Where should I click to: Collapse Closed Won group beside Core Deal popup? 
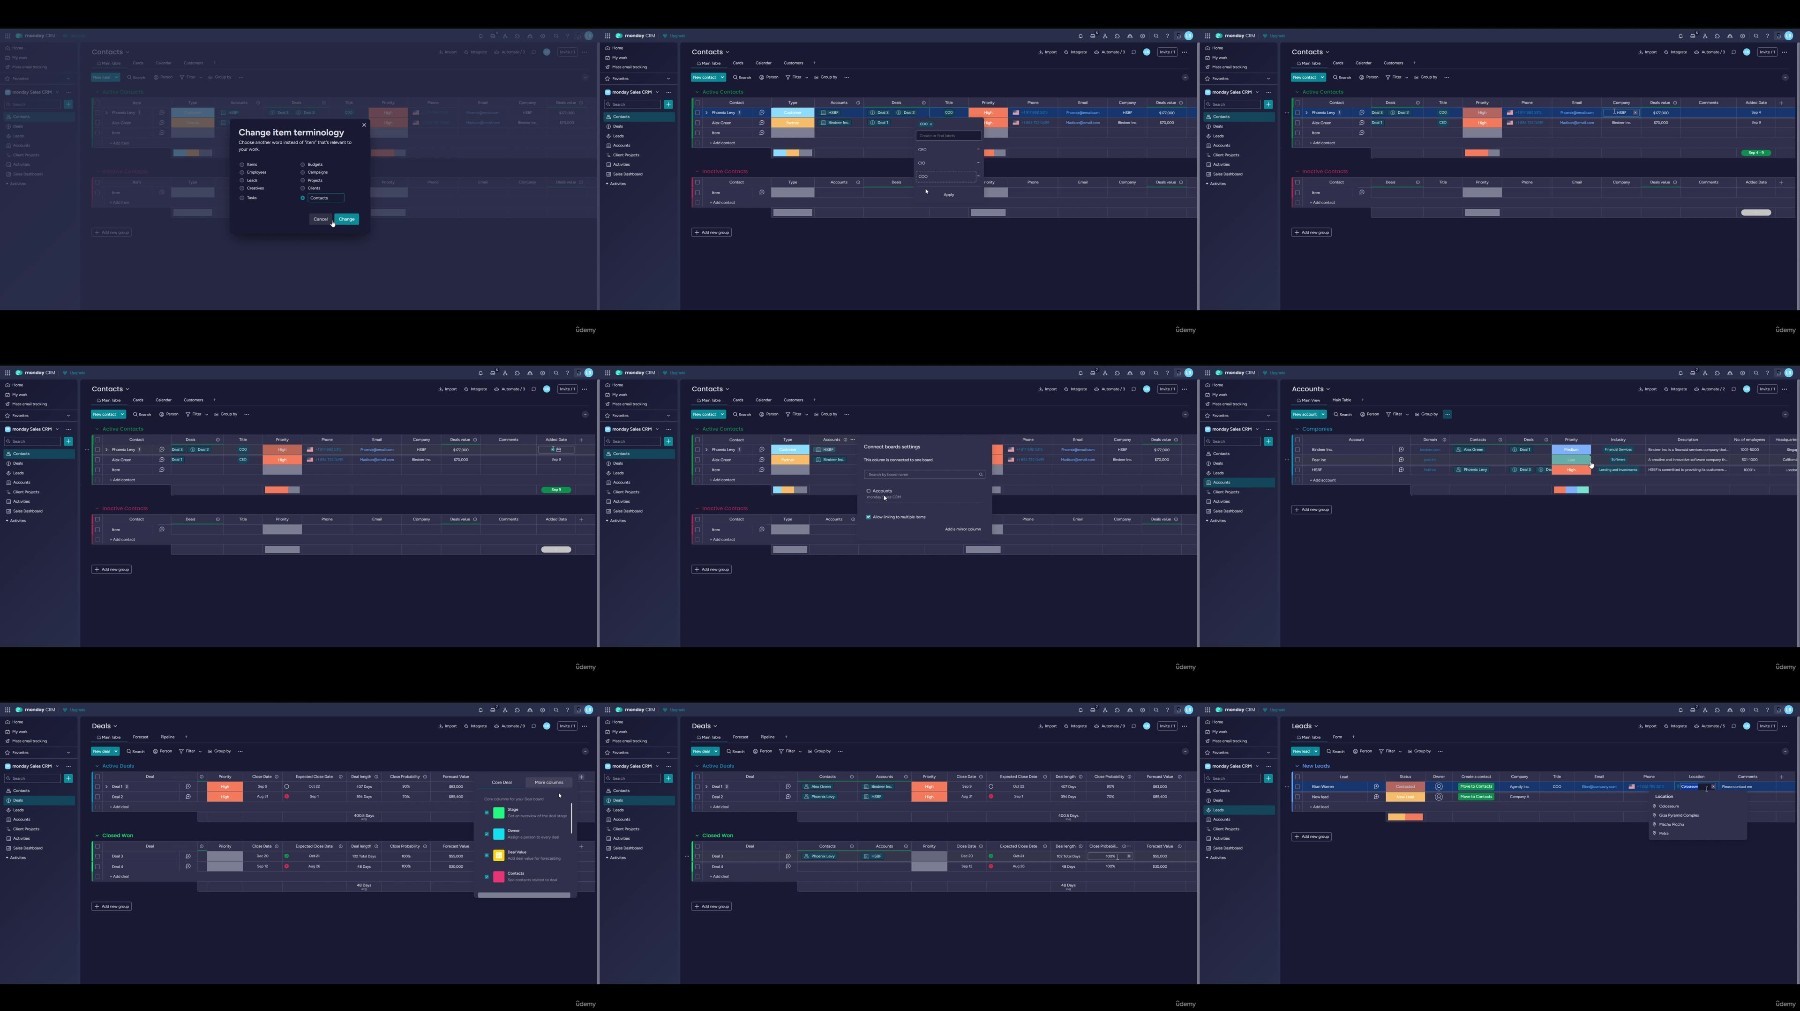[97, 835]
